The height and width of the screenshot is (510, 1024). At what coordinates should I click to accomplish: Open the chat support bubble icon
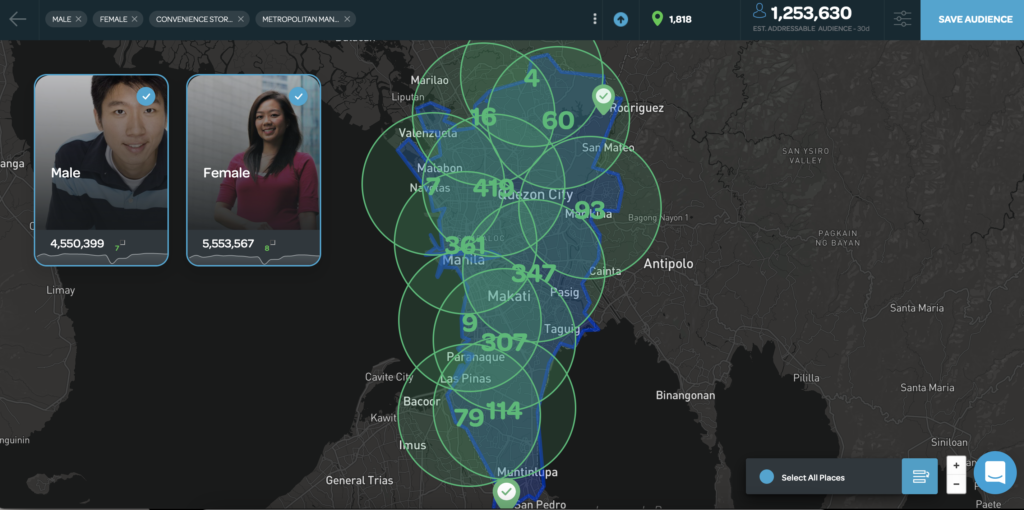[995, 472]
